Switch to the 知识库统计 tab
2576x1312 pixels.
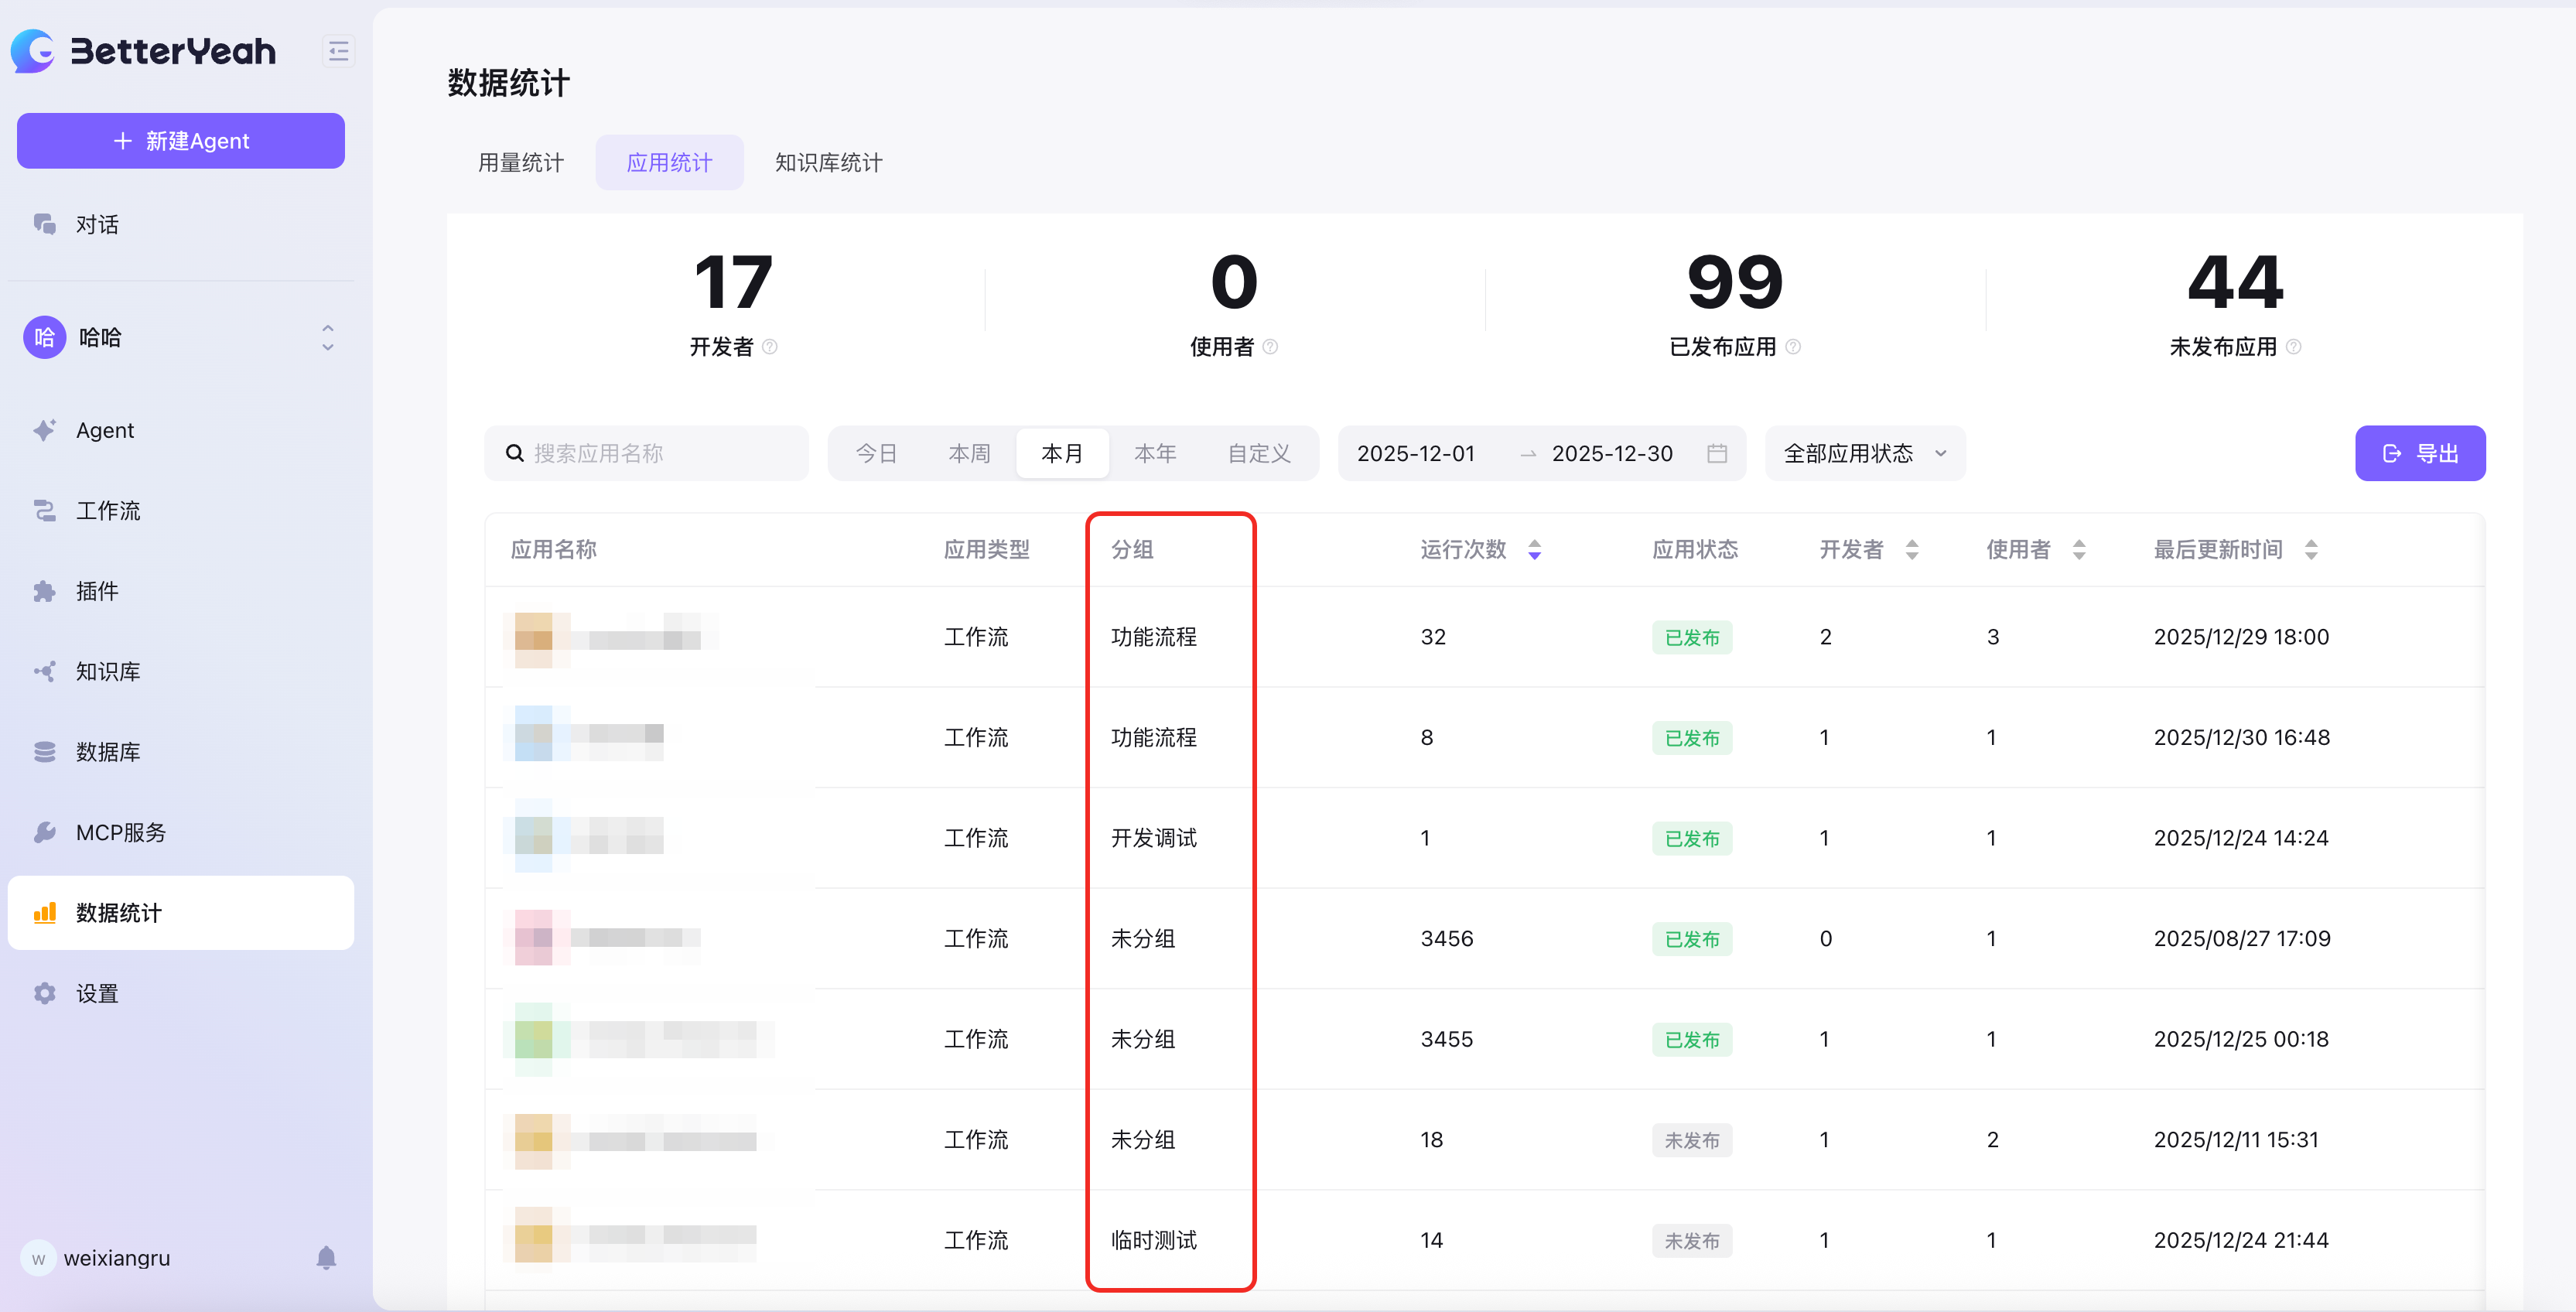point(828,162)
